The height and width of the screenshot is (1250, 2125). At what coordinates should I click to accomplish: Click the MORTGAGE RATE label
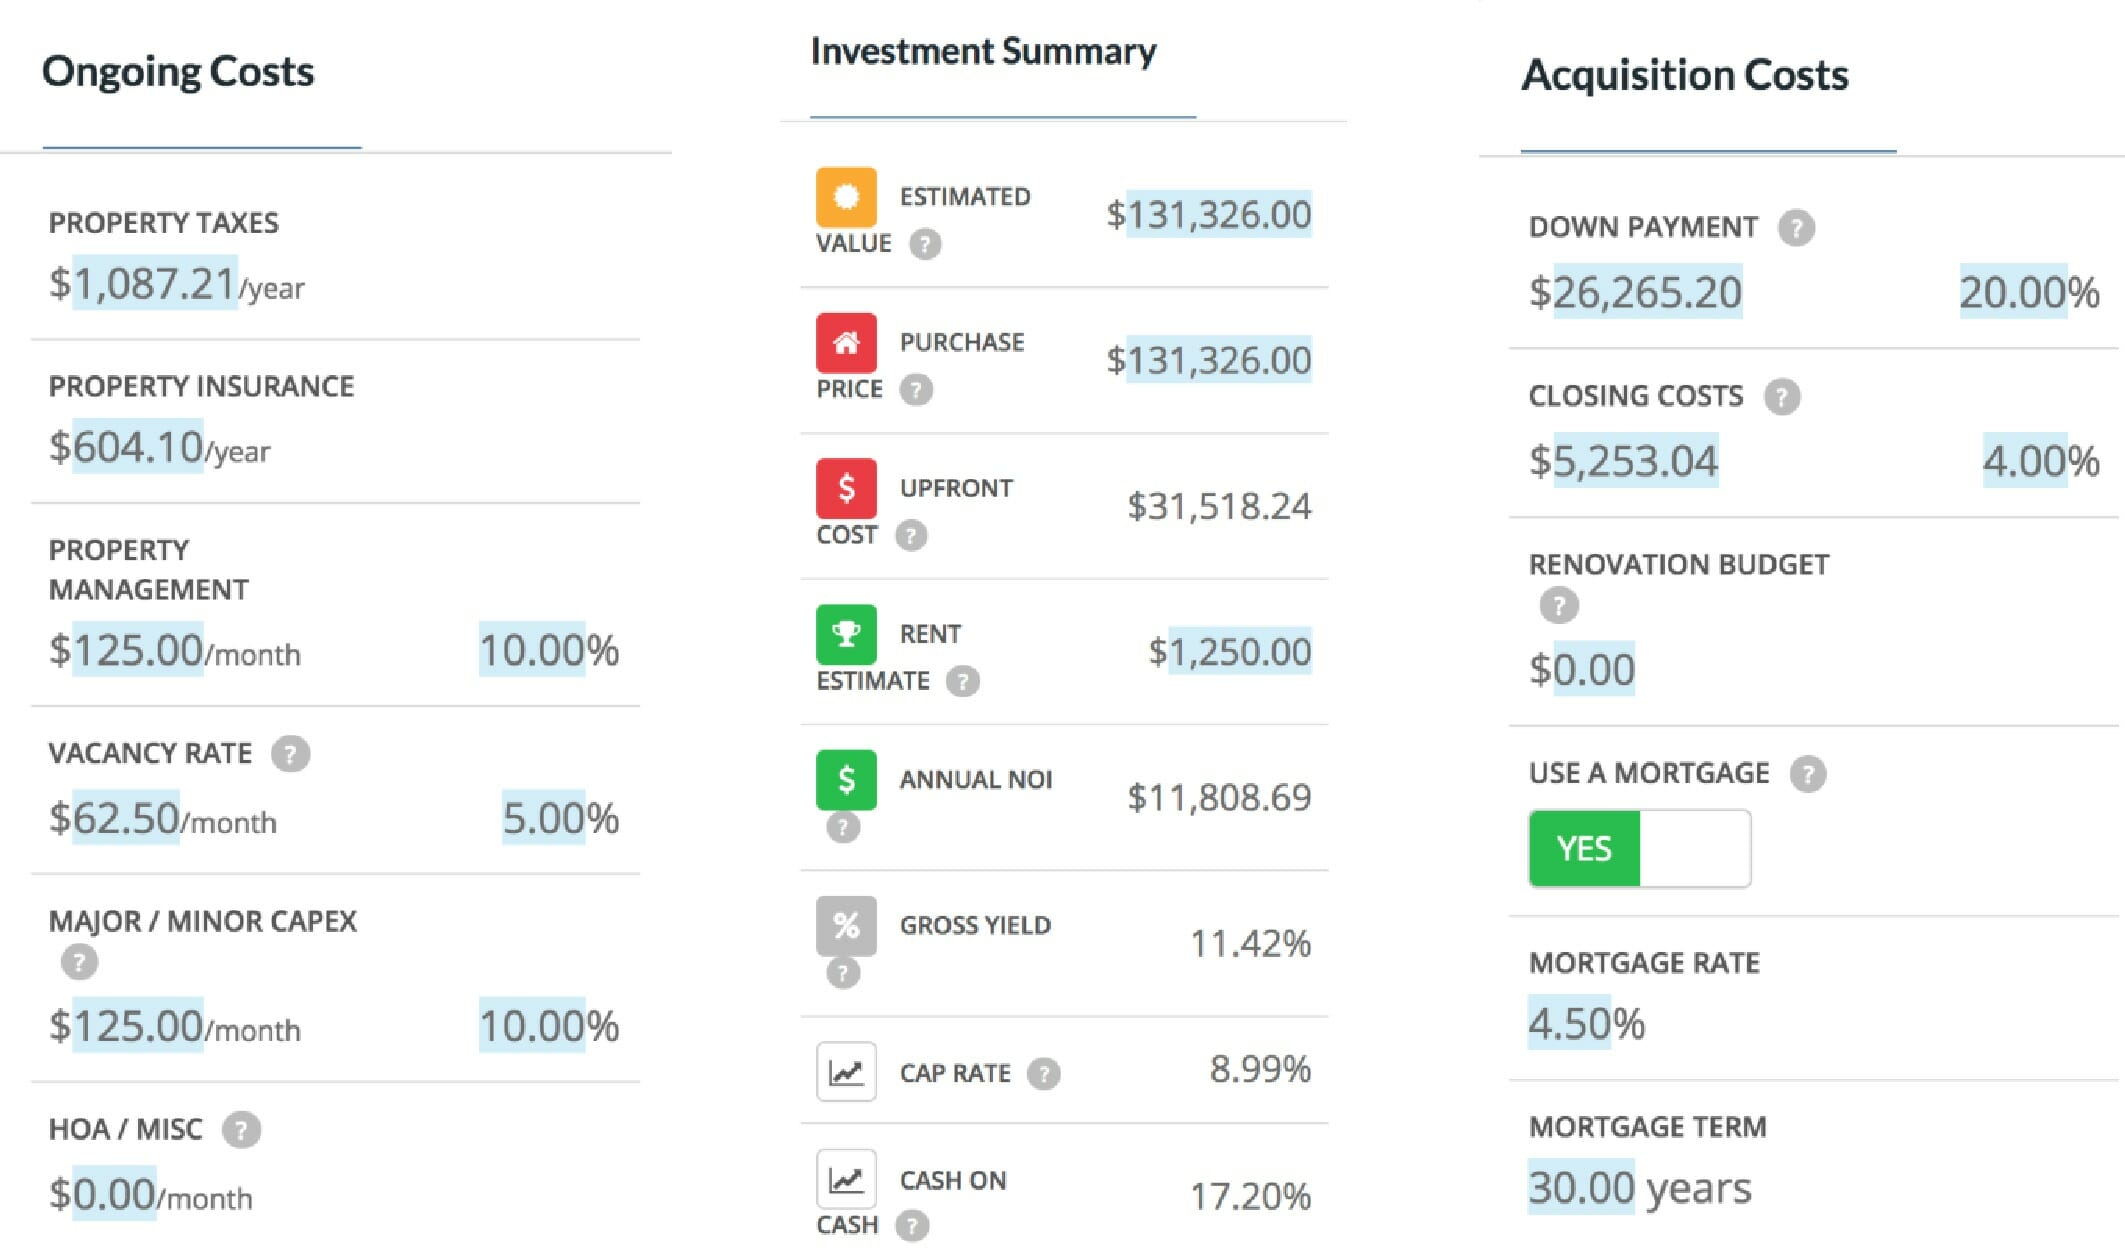tap(1644, 963)
